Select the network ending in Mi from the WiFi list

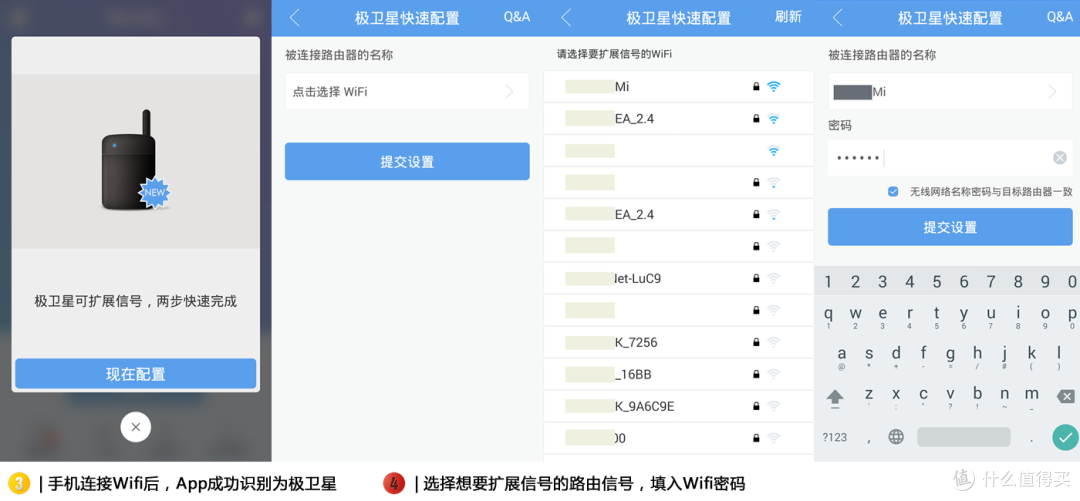point(678,87)
